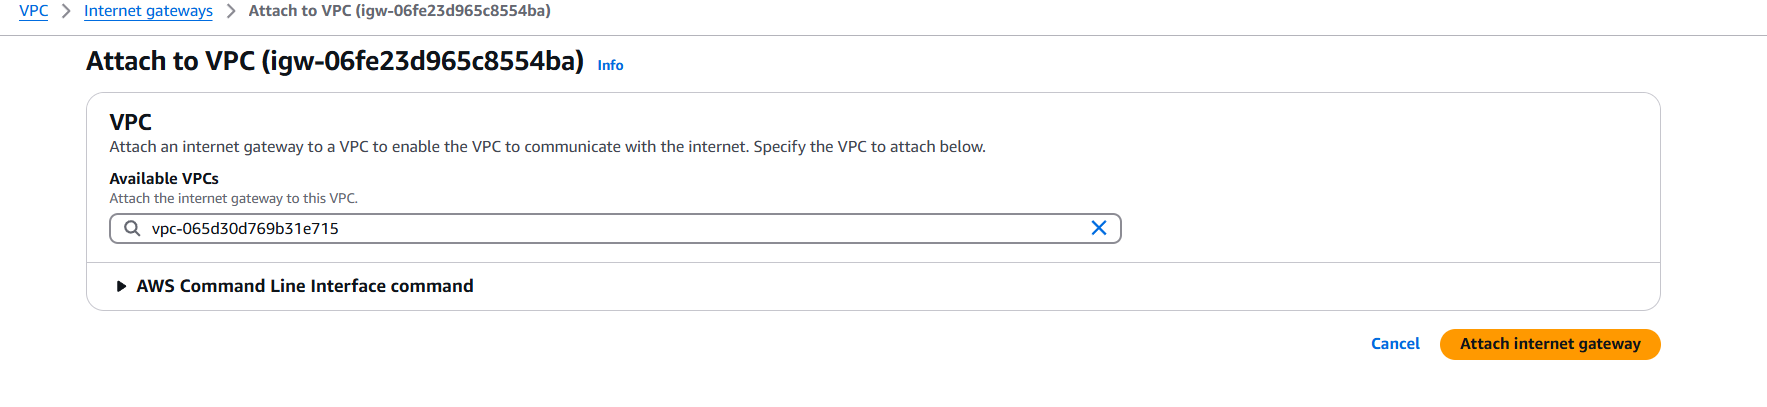Open the VPC breadcrumb link
This screenshot has height=407, width=1767.
[x=34, y=11]
